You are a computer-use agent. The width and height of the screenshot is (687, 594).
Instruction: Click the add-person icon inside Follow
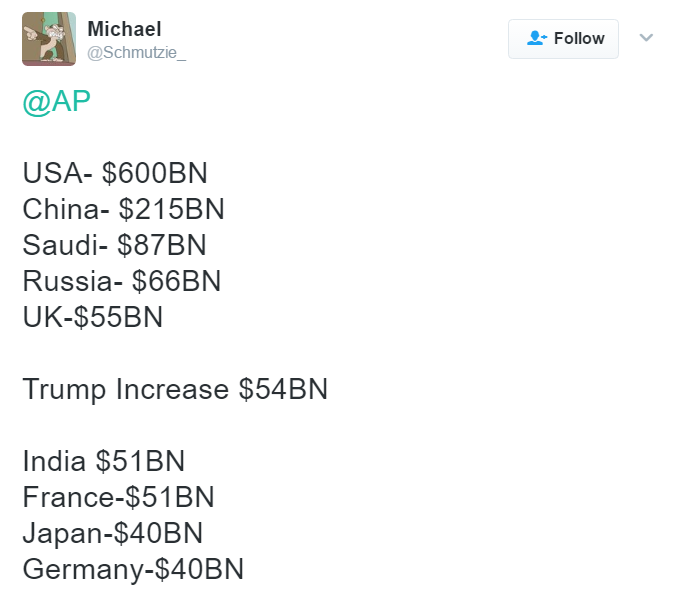coord(537,38)
